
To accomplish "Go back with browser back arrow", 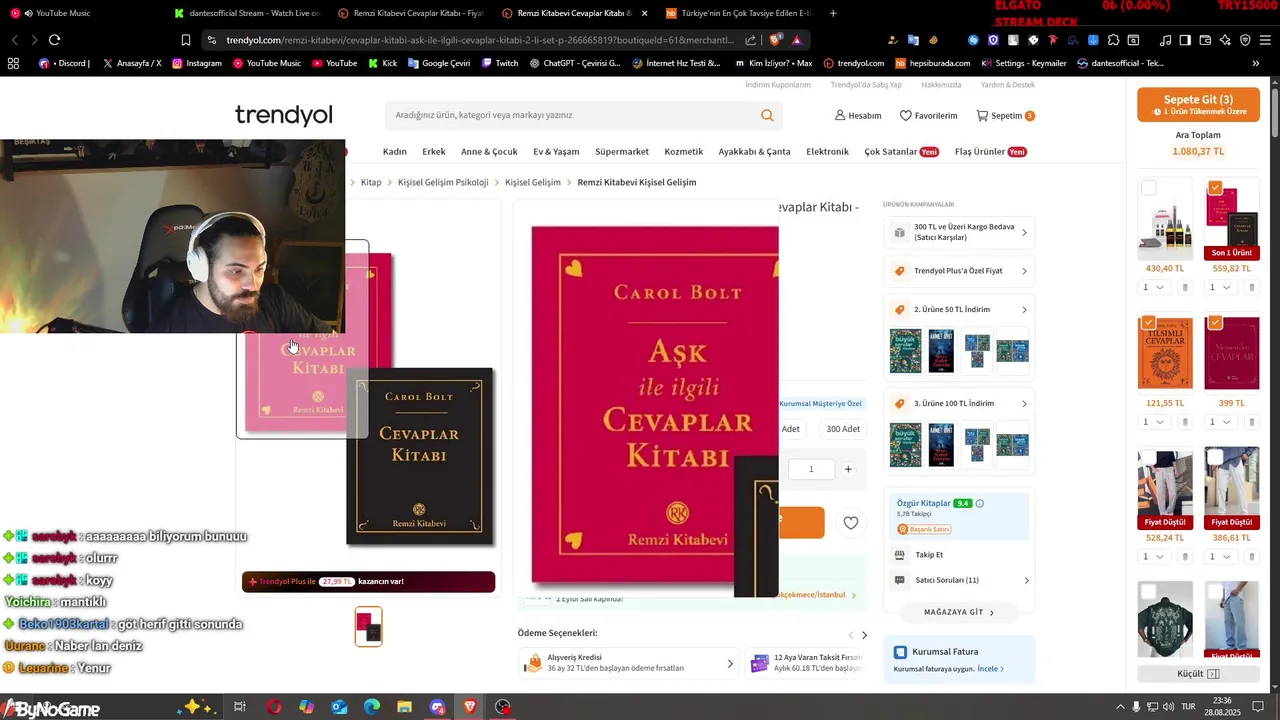I will [x=14, y=40].
